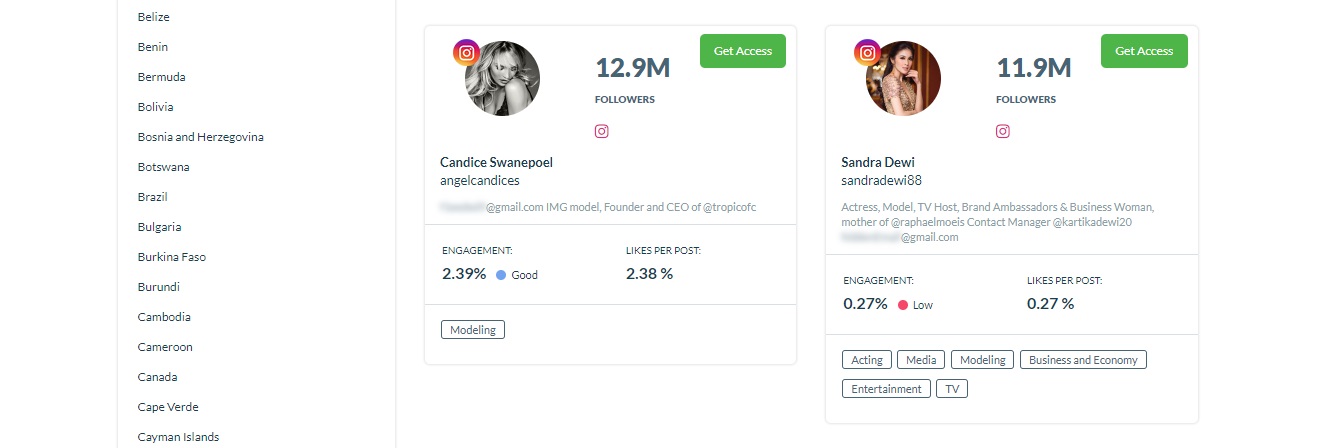The image size is (1340, 448).
Task: Open the Candice Swanepoel profile name
Action: [x=496, y=162]
